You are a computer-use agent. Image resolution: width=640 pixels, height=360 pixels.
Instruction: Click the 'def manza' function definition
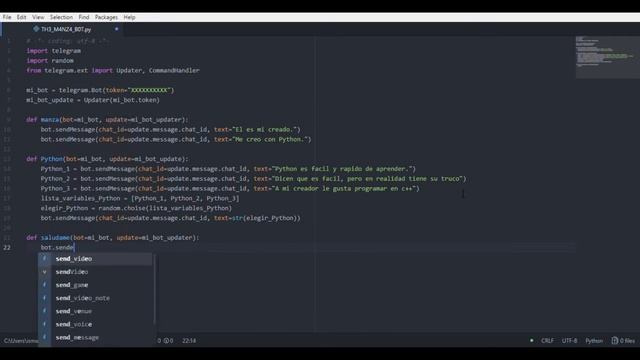107,120
